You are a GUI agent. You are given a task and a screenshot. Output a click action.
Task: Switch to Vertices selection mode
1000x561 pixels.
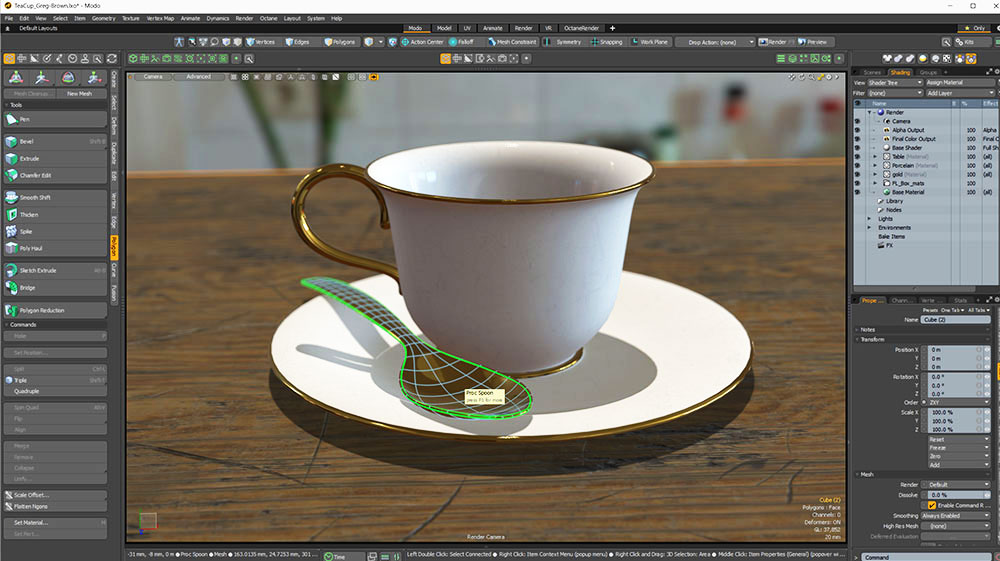point(261,42)
